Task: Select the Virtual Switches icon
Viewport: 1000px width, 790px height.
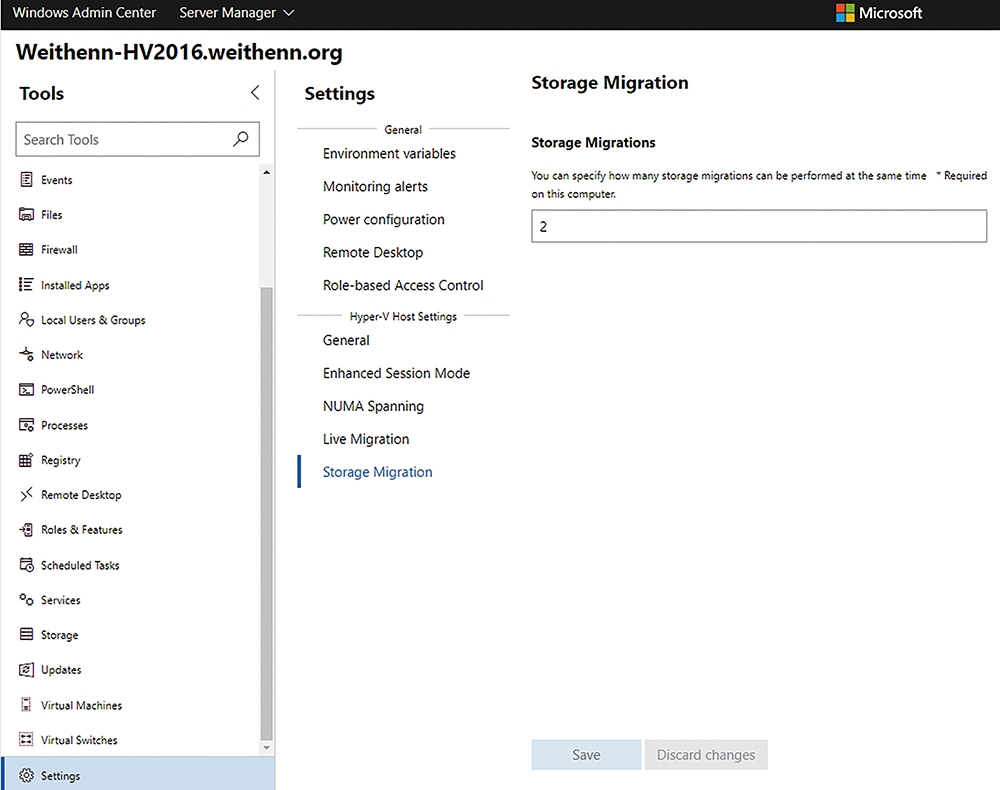Action: click(x=26, y=739)
